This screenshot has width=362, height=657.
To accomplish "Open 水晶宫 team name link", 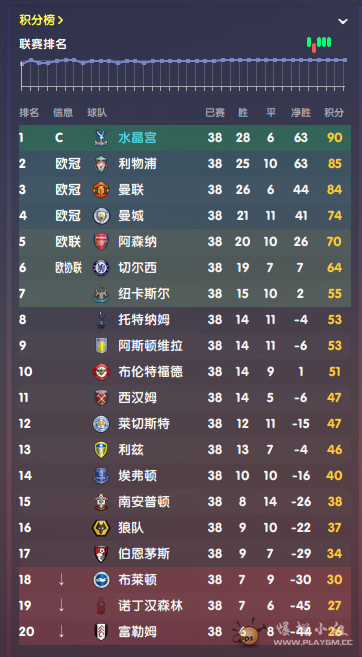I will pyautogui.click(x=137, y=138).
